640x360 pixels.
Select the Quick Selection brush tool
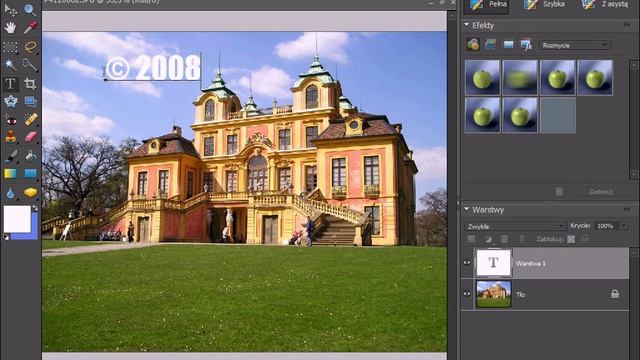(30, 64)
